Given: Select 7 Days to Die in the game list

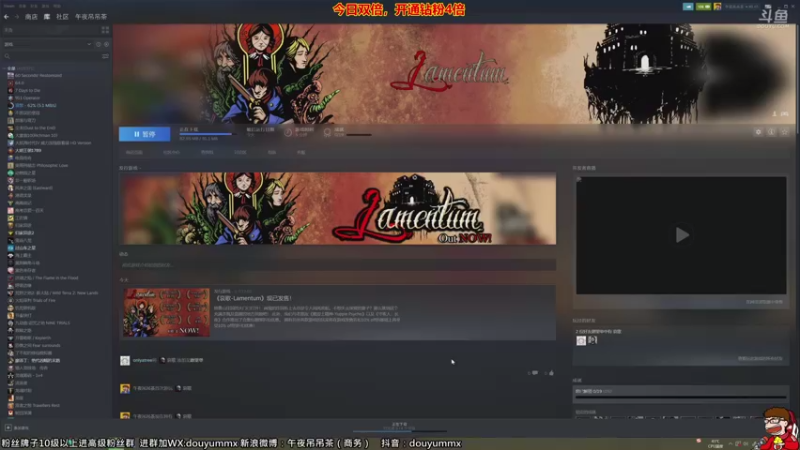Looking at the screenshot, I should (28, 90).
